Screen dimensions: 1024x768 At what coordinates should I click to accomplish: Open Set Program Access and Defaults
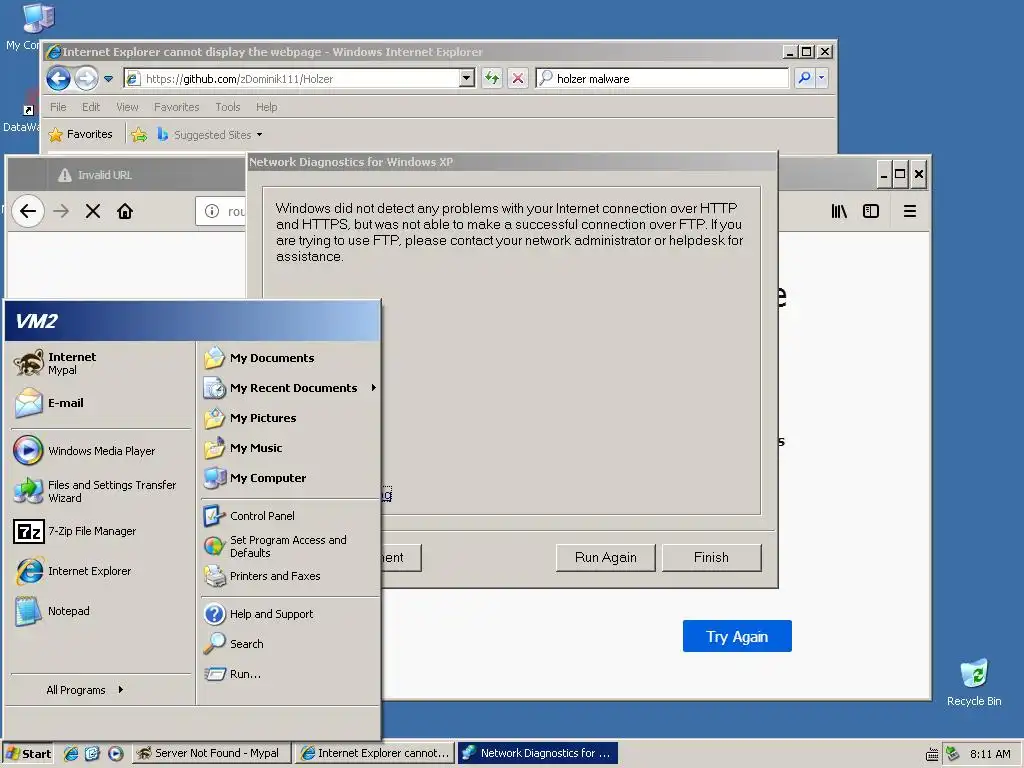click(289, 546)
